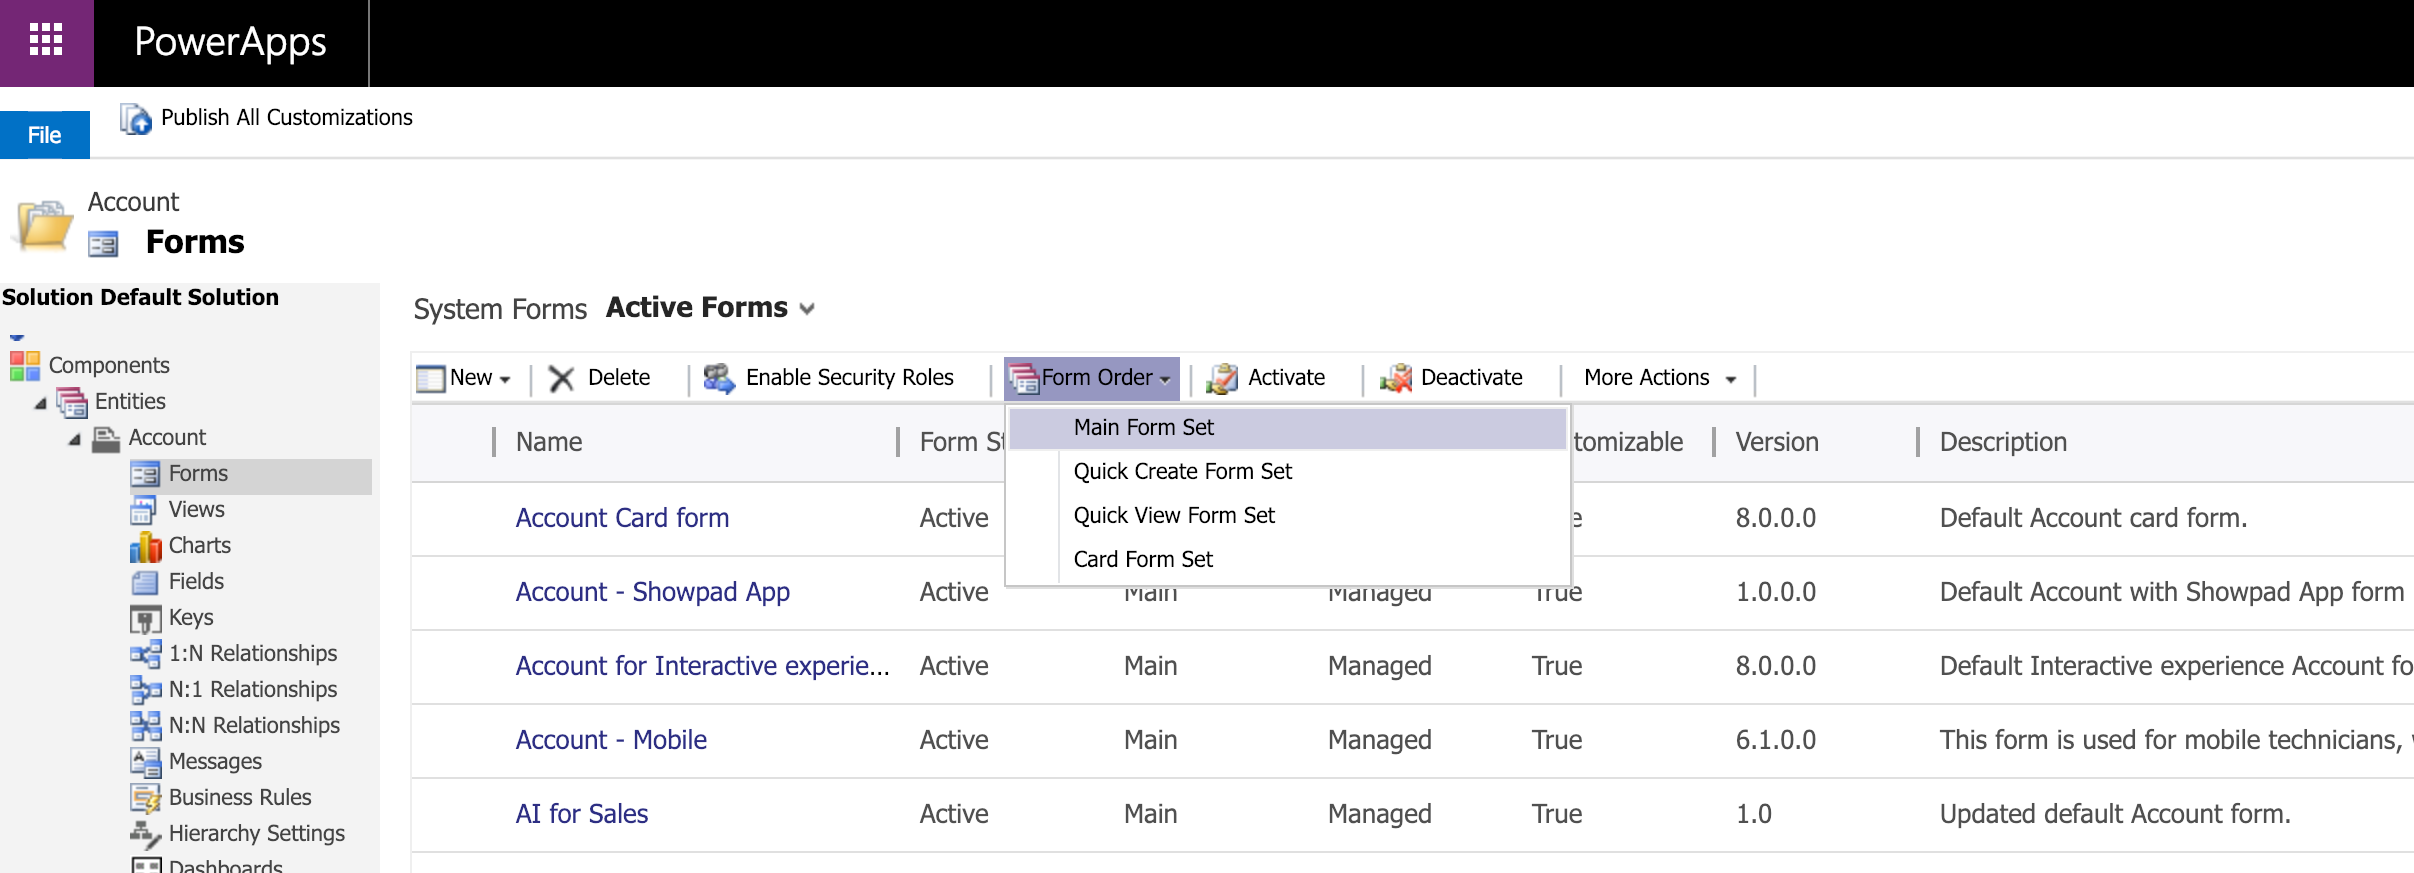Click the PowerApps title
This screenshot has width=2414, height=873.
pyautogui.click(x=230, y=42)
